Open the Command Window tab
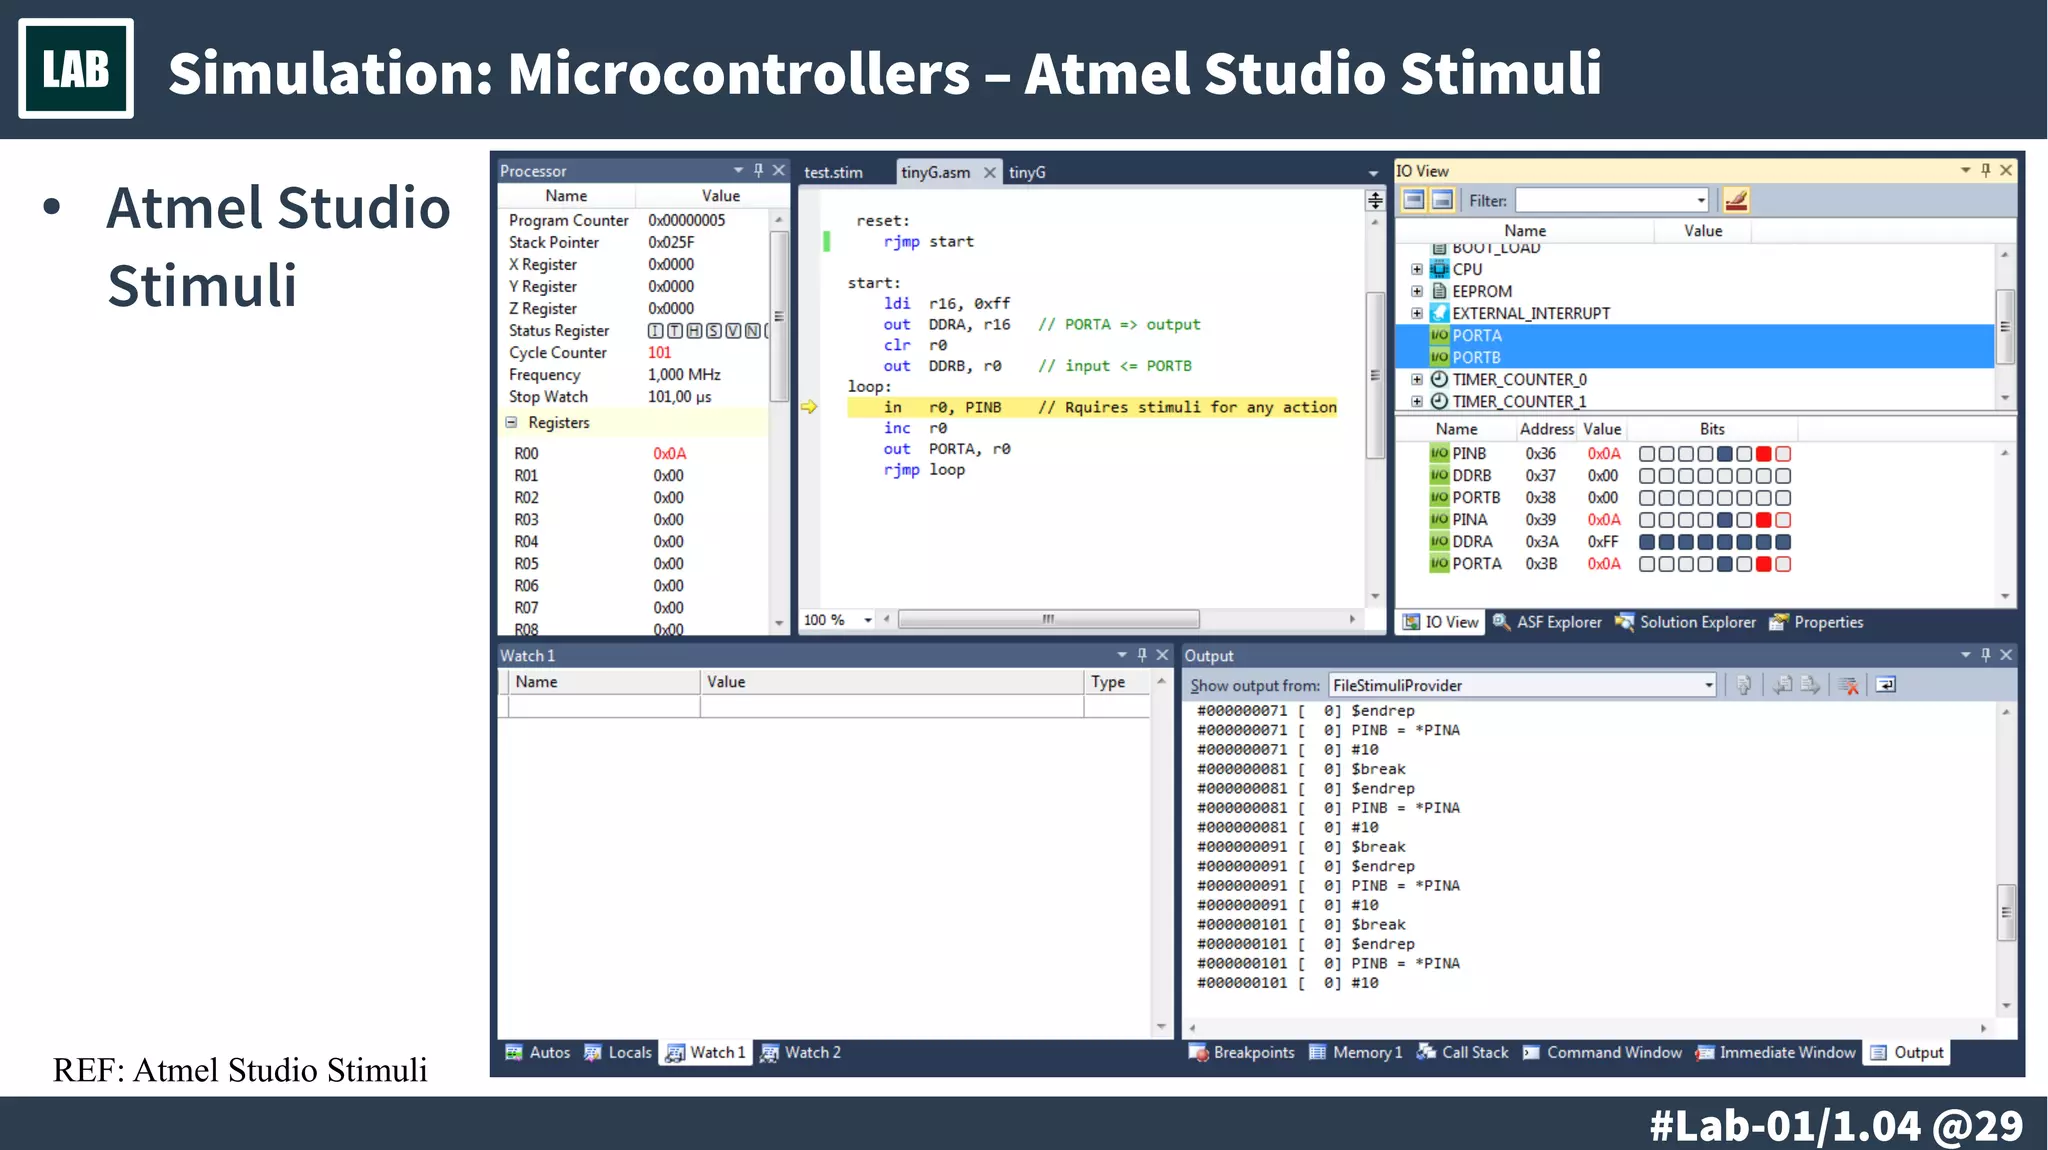 [x=1603, y=1052]
